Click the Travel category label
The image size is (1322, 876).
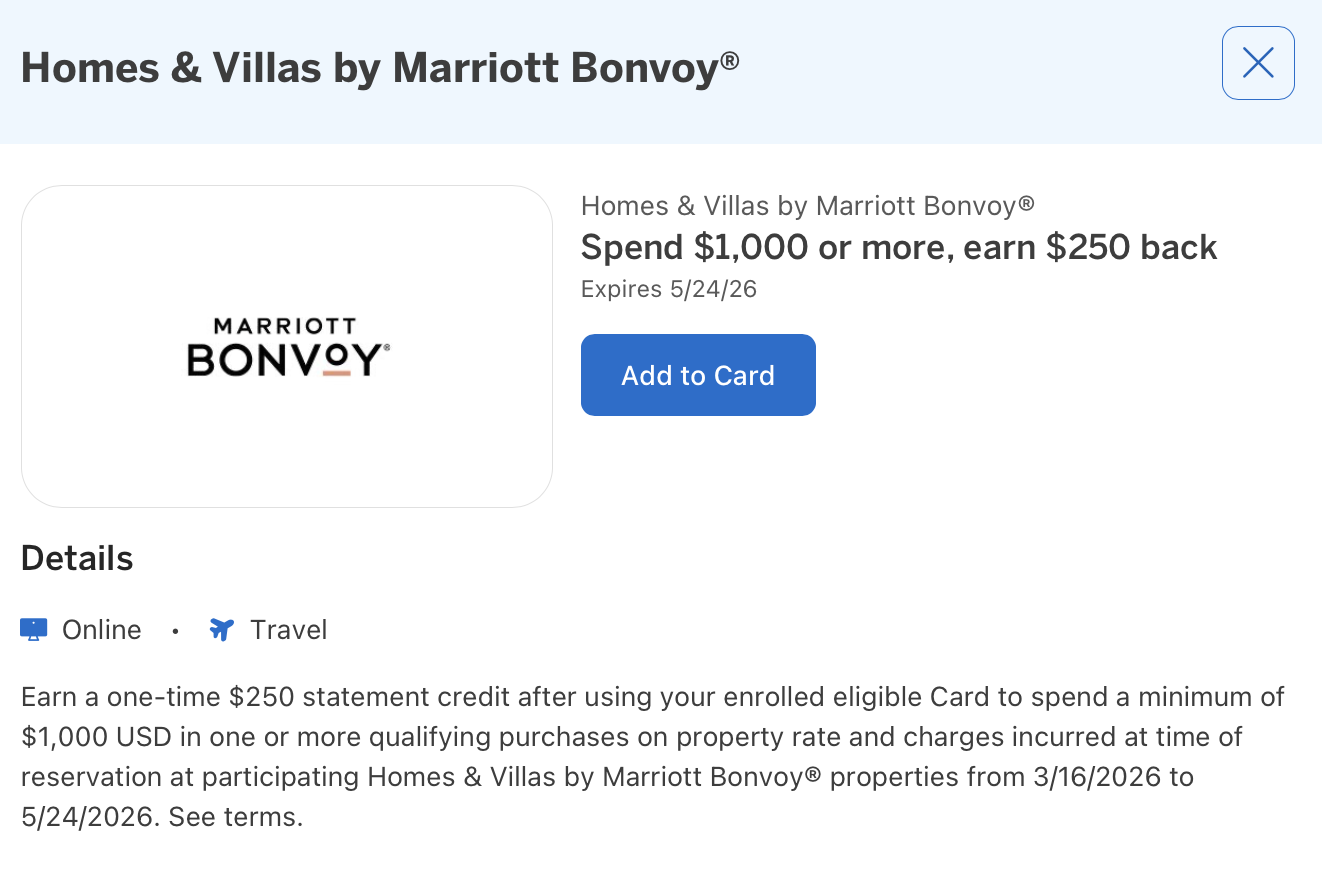(288, 629)
